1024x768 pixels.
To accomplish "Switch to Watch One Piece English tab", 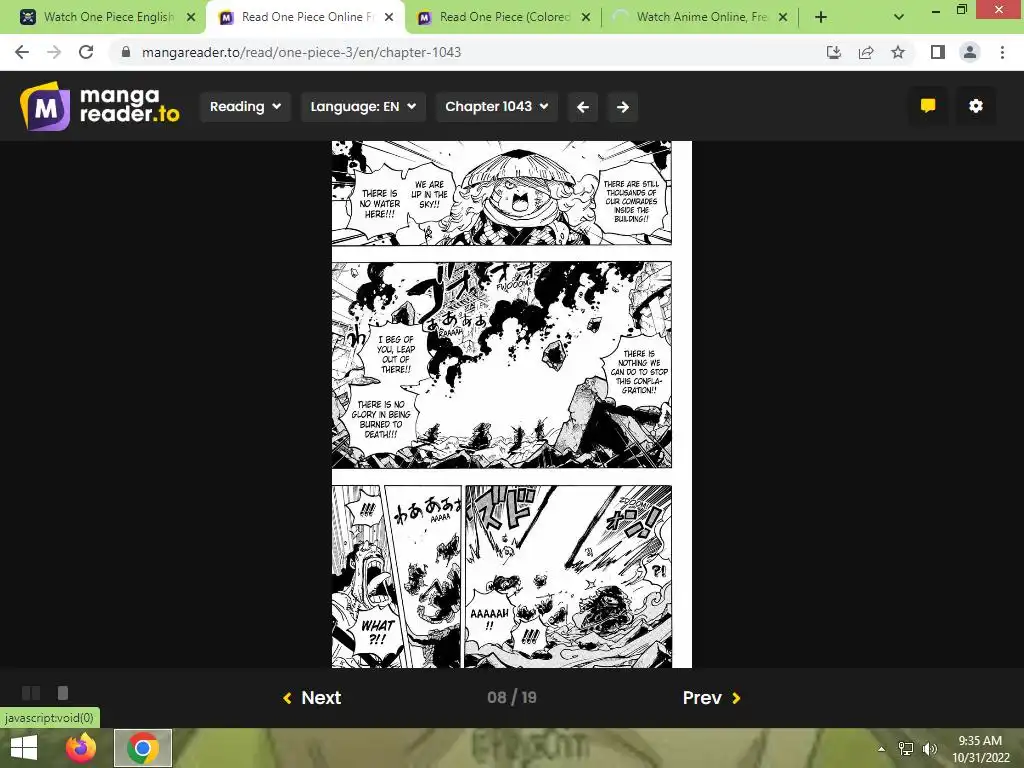I will coord(109,17).
